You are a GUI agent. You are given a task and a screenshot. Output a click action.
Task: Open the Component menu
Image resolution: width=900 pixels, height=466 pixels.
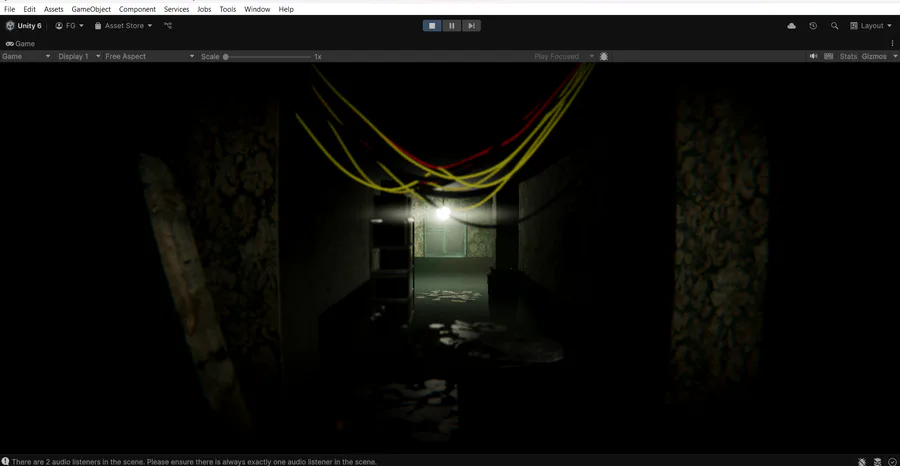point(137,9)
